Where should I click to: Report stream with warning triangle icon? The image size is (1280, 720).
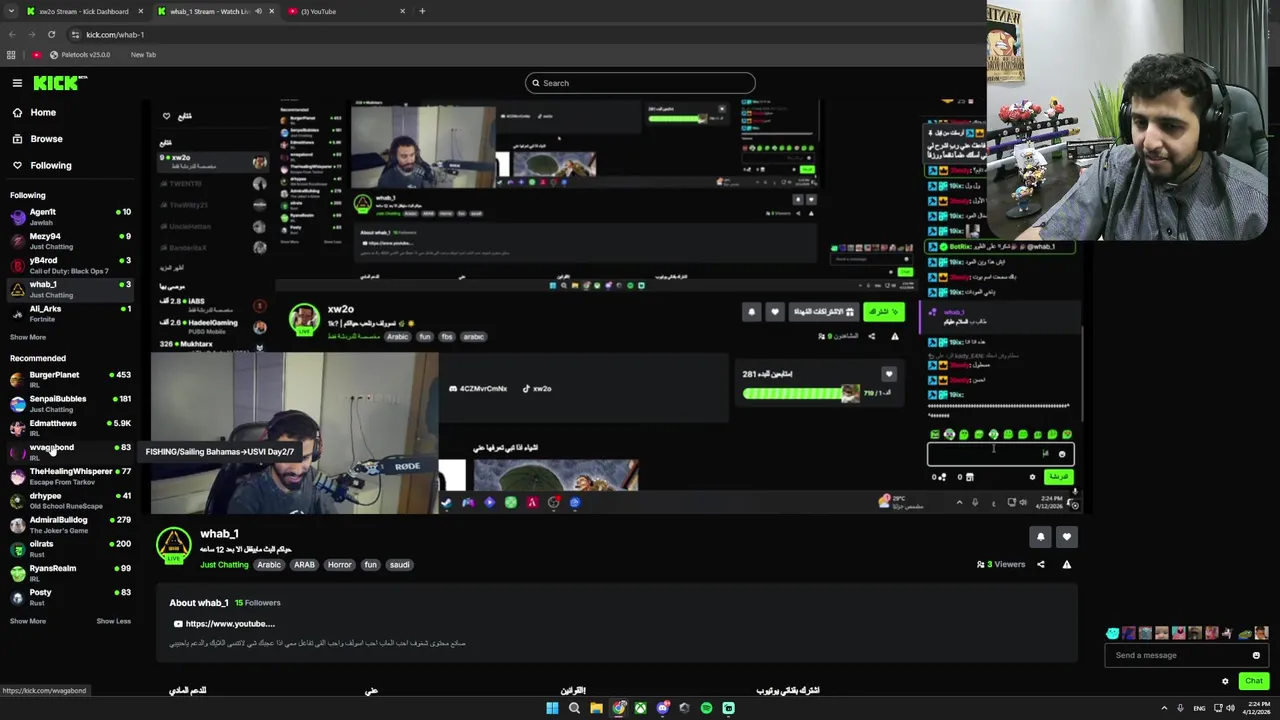click(1066, 564)
